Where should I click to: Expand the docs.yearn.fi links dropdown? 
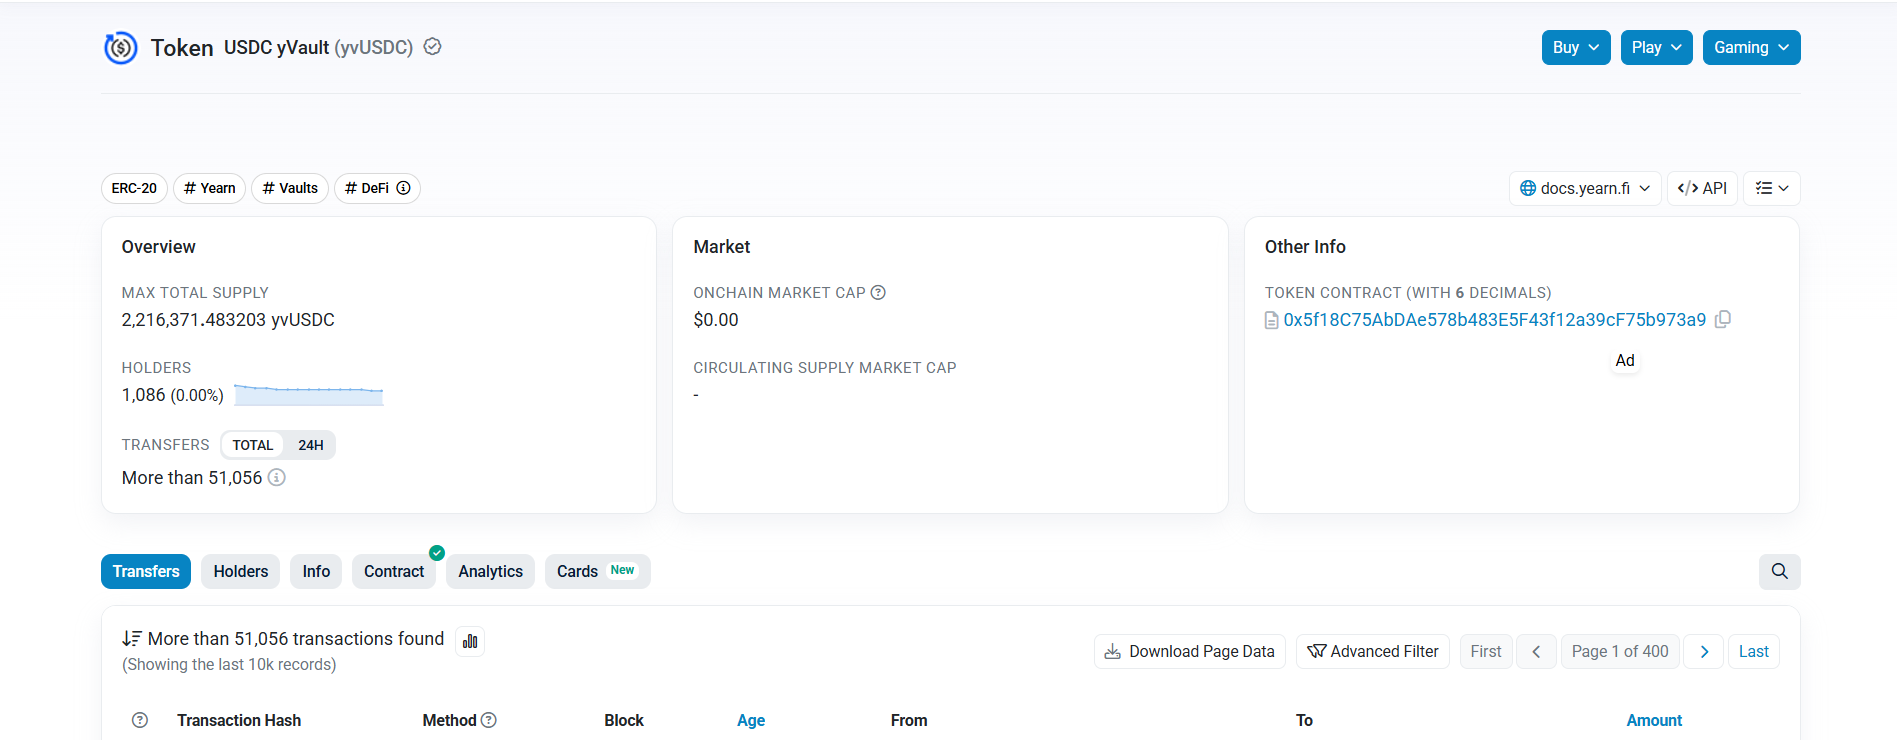(x=1585, y=188)
